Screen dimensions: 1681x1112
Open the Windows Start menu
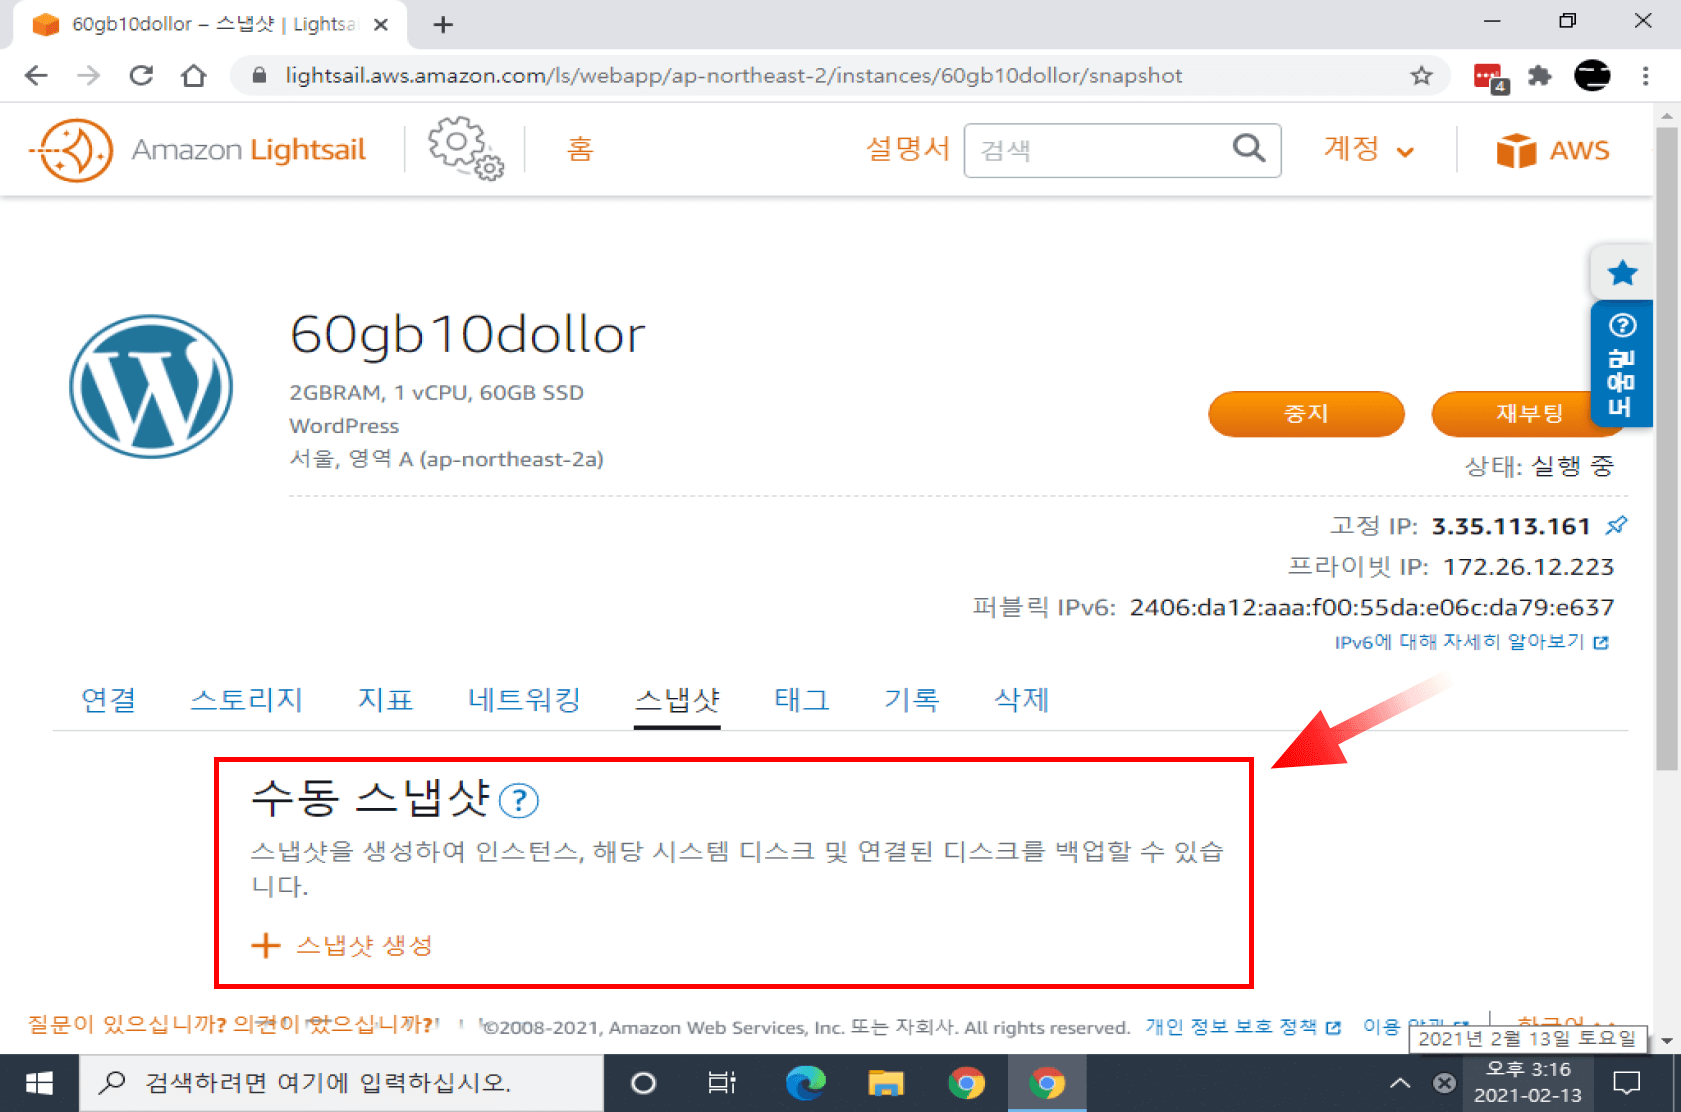pos(39,1083)
